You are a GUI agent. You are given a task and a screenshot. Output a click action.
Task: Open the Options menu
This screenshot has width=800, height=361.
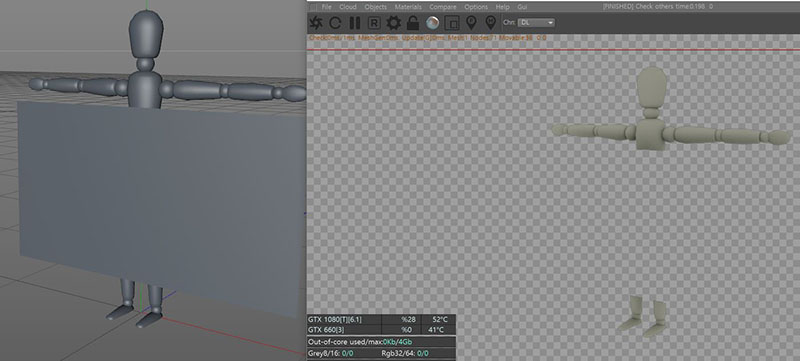[476, 7]
